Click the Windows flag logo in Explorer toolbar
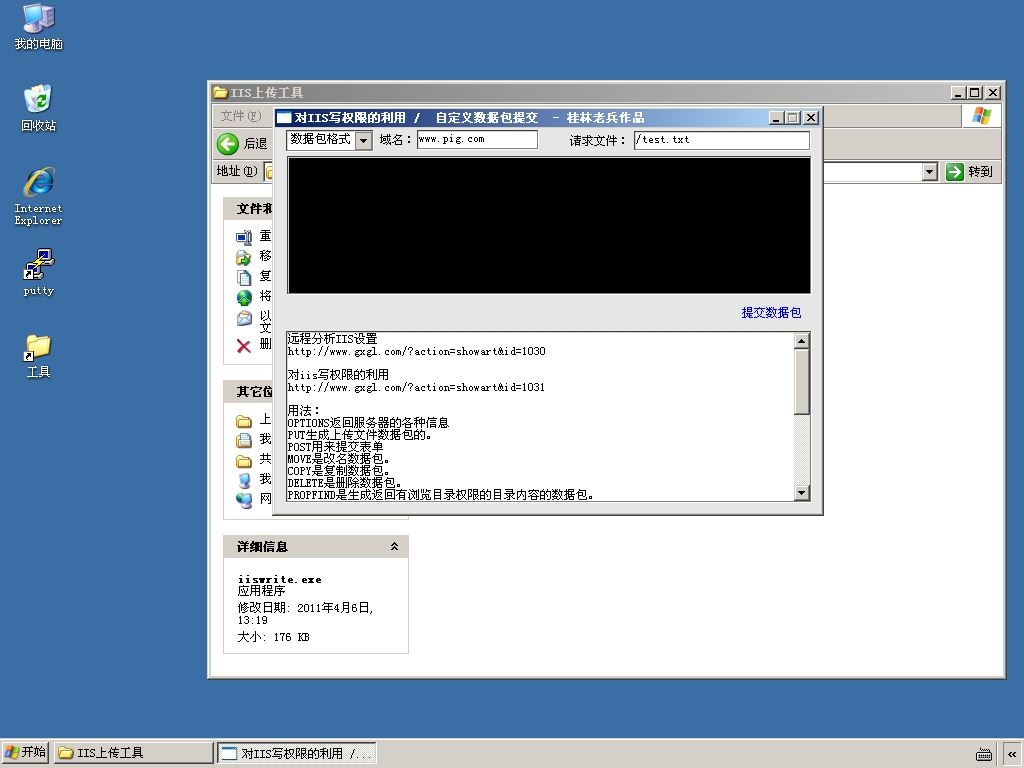The image size is (1024, 768). [x=982, y=116]
